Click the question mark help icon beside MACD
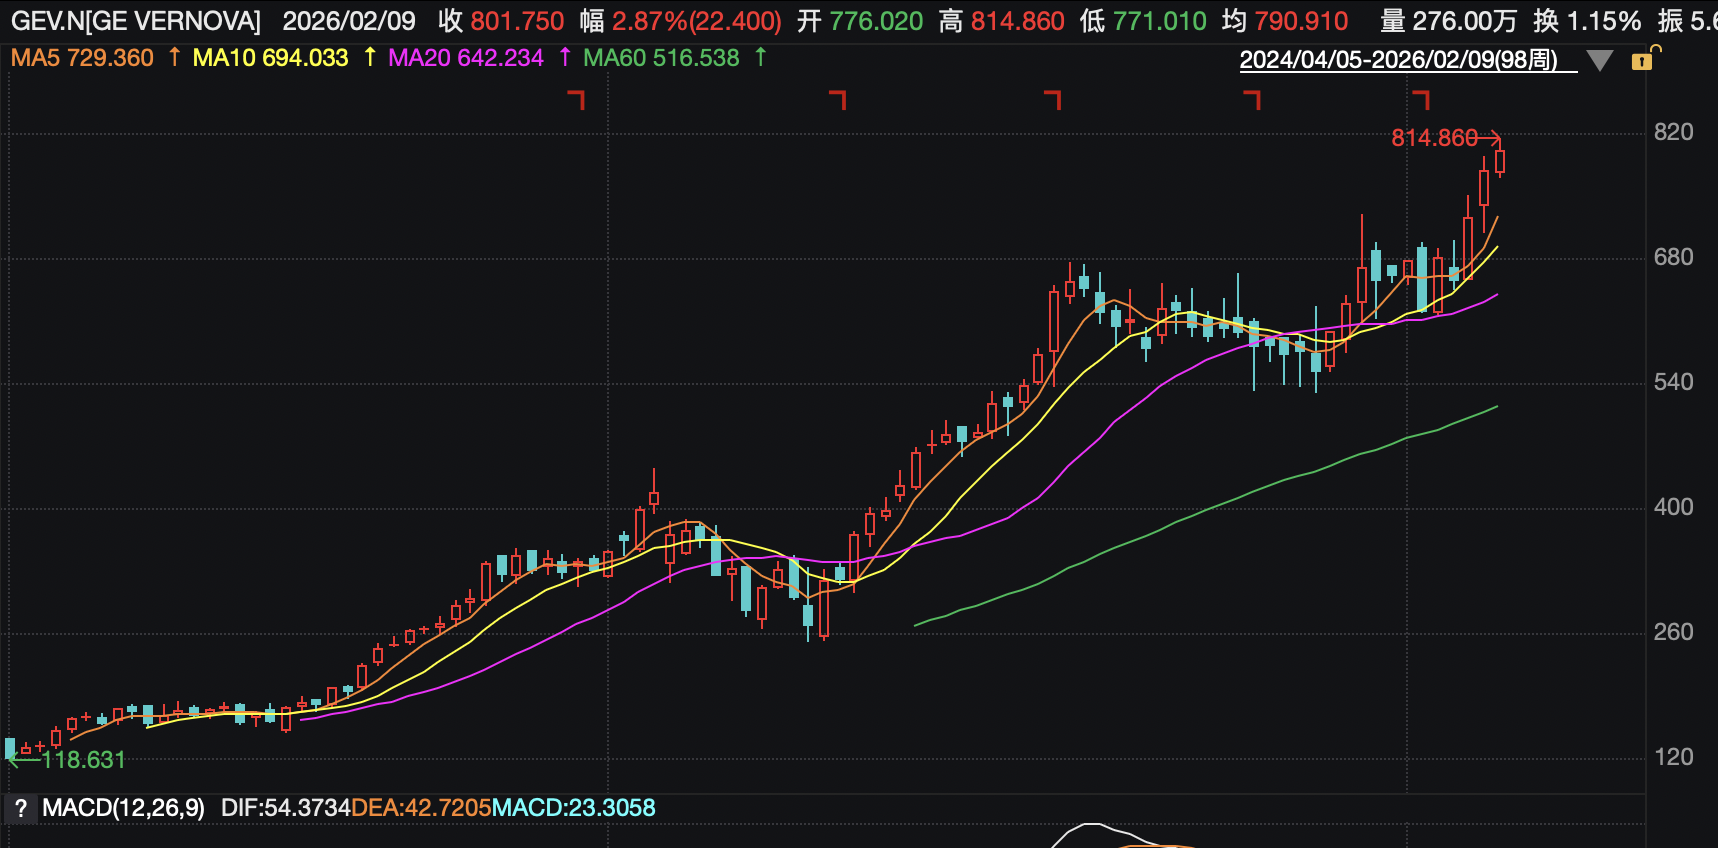1718x848 pixels. click(x=20, y=808)
